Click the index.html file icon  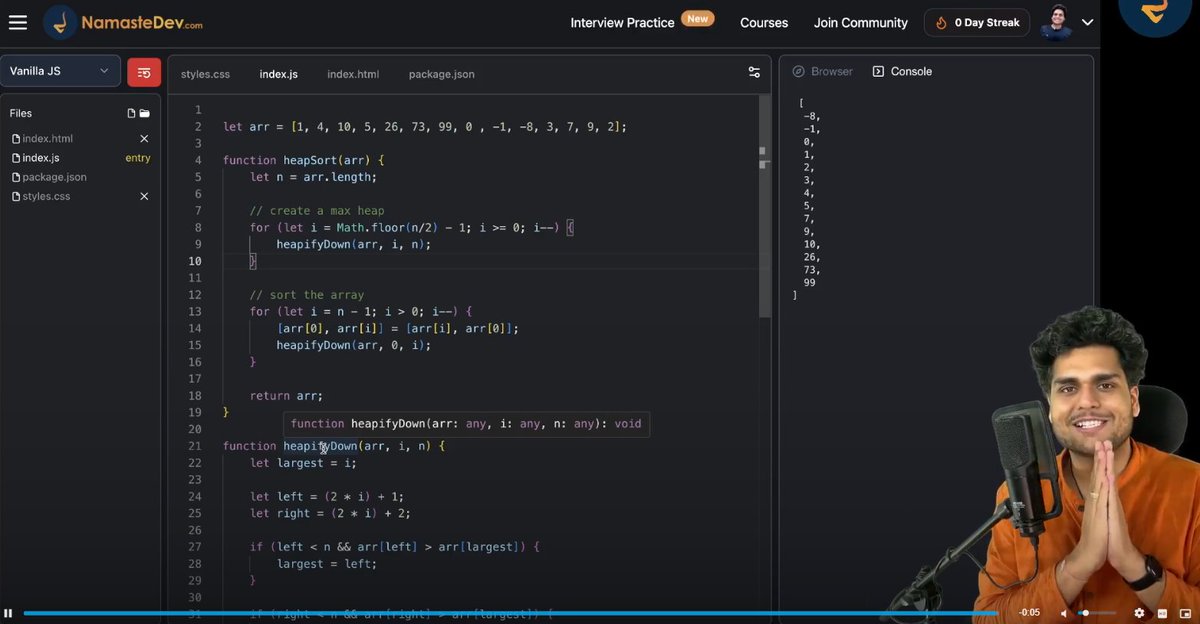pos(16,139)
